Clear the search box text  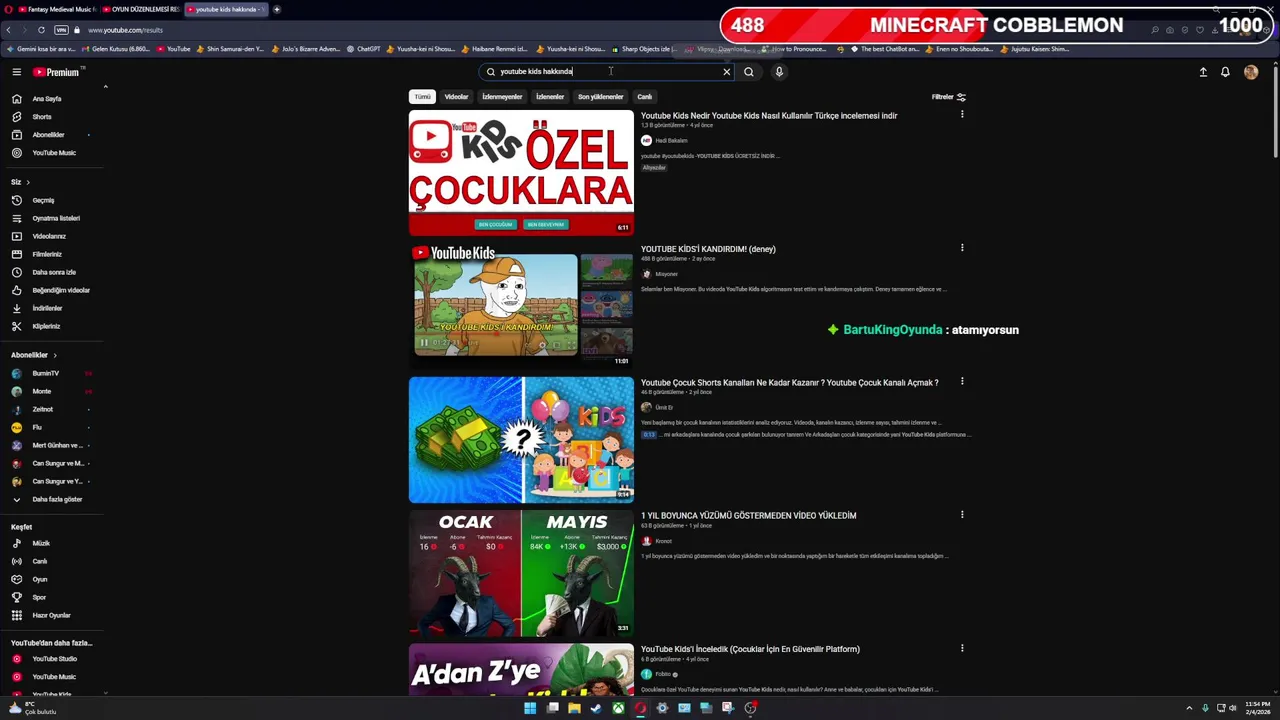(x=727, y=72)
